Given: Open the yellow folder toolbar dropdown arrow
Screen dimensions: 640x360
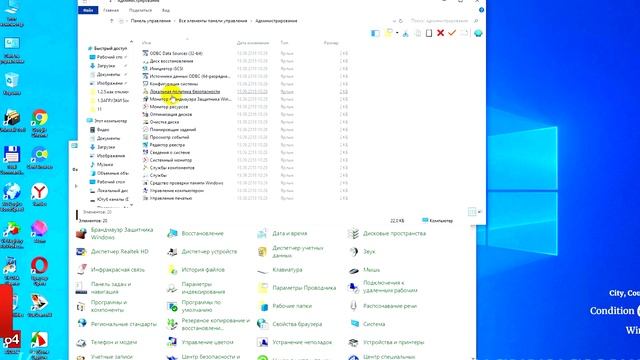Looking at the screenshot, I should (x=397, y=33).
